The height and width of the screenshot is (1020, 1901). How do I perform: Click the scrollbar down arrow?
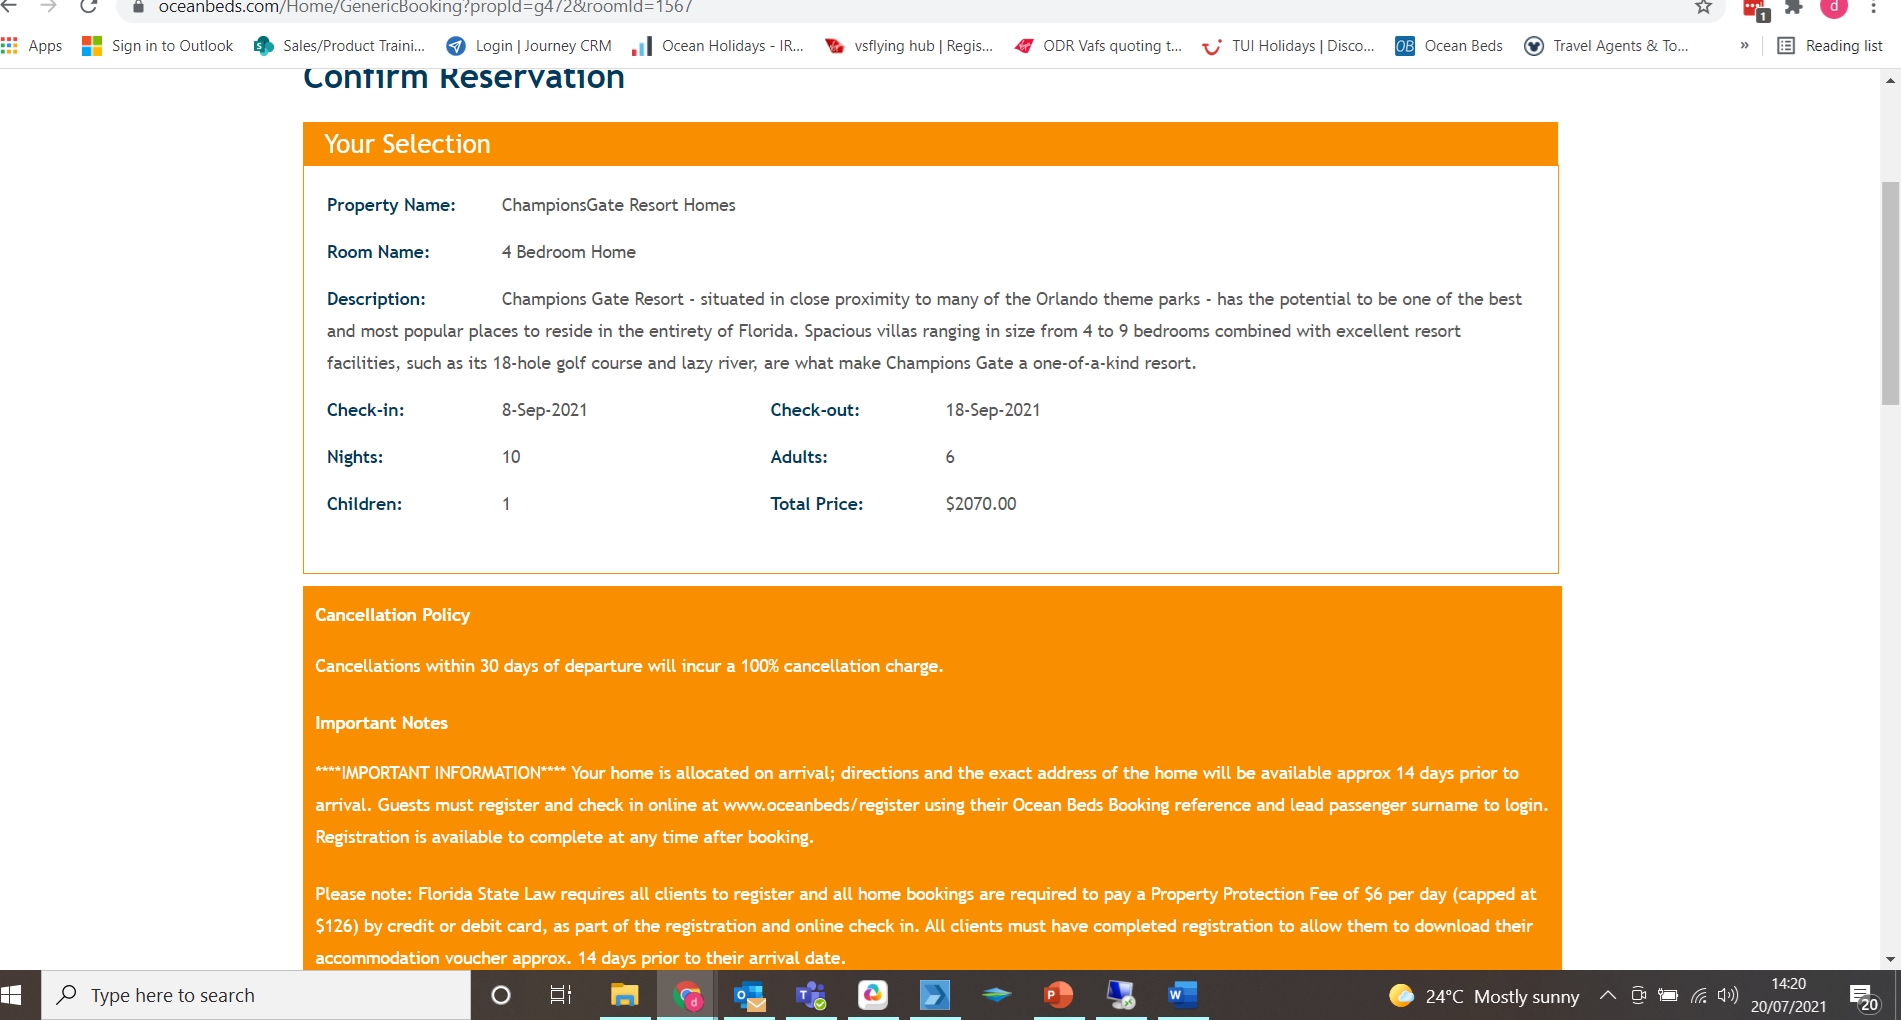(x=1890, y=959)
